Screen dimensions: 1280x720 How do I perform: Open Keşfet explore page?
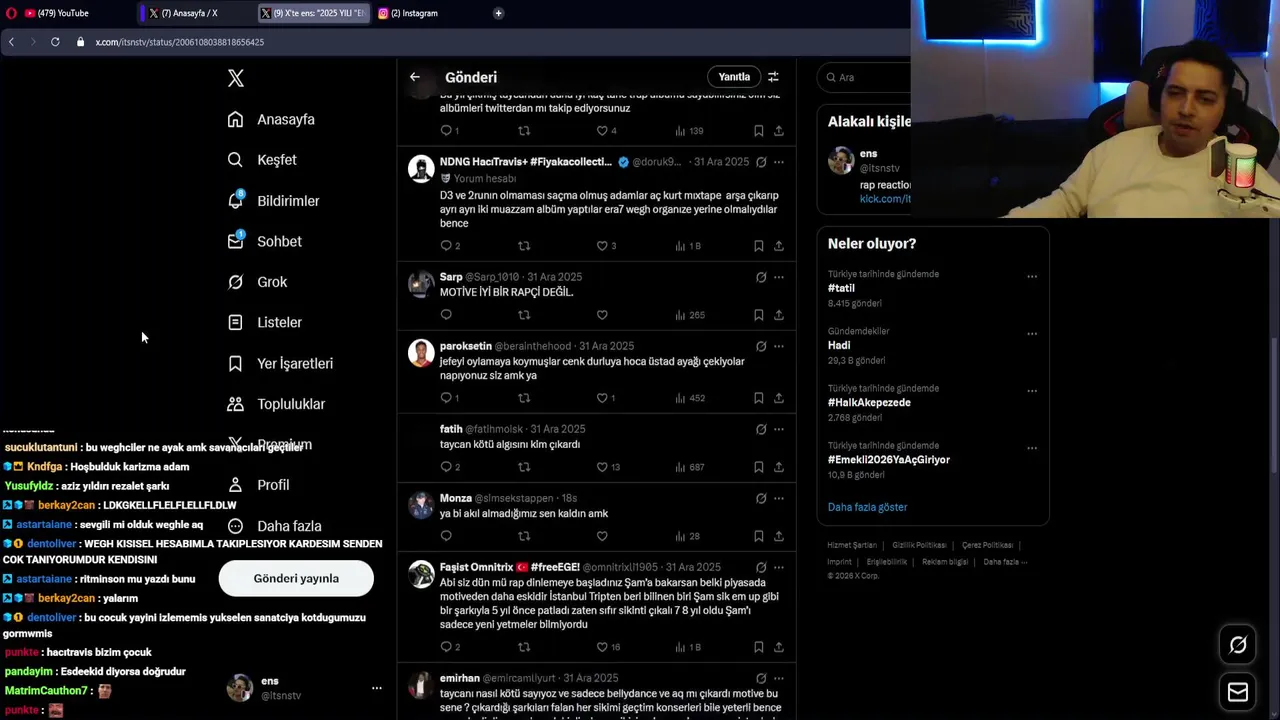262,160
